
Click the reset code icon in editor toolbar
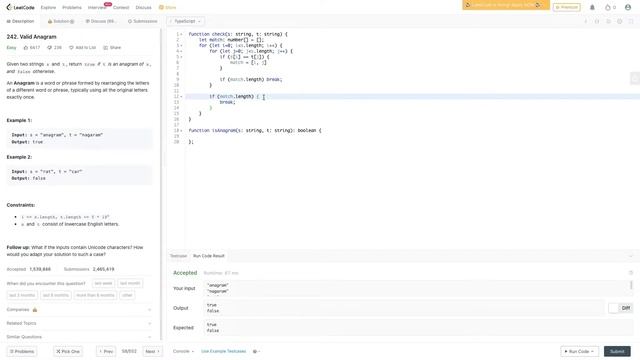(x=608, y=21)
